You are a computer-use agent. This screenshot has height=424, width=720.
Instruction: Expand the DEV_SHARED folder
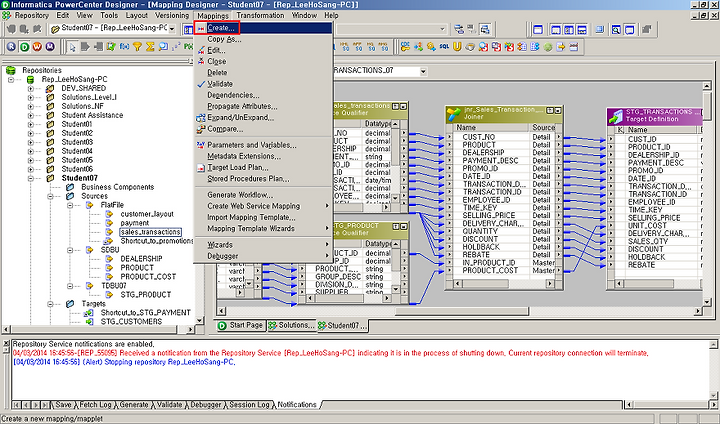coord(30,89)
